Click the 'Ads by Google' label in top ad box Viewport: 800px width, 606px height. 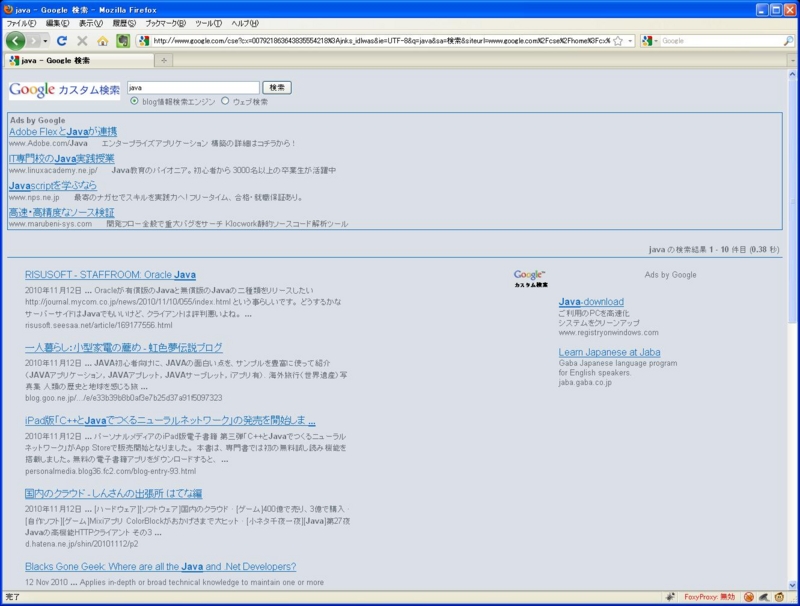tap(38, 120)
